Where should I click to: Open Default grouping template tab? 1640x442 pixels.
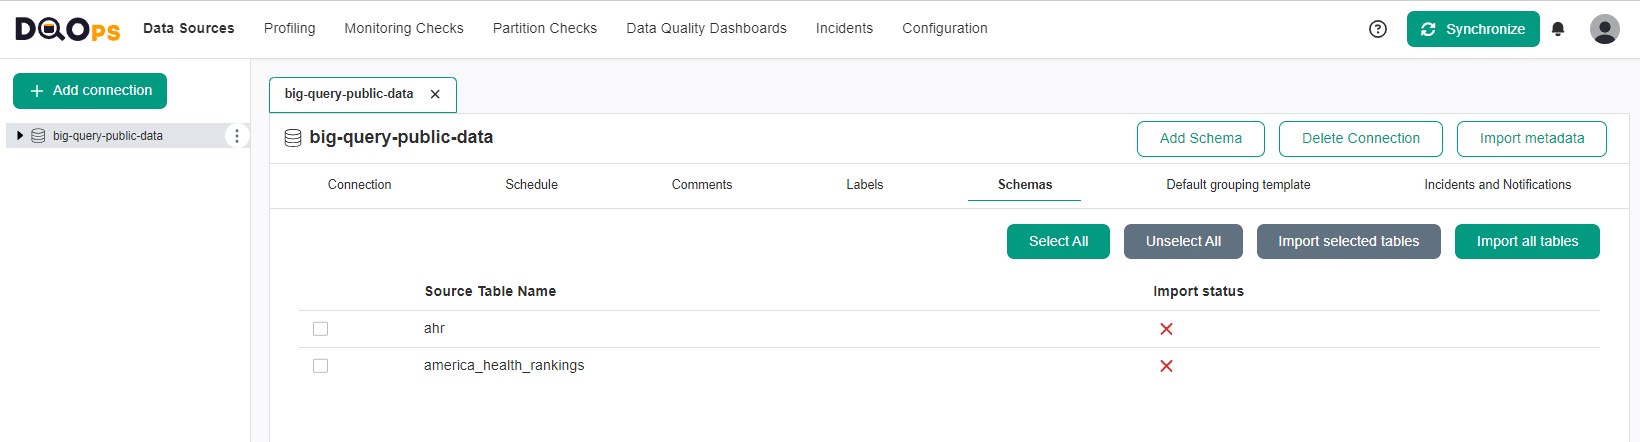(1238, 185)
